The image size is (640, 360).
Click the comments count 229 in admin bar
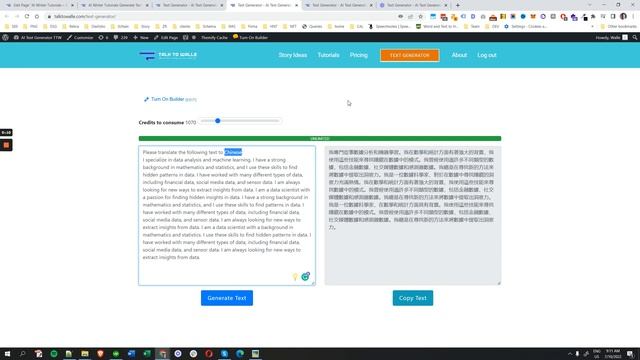point(120,37)
